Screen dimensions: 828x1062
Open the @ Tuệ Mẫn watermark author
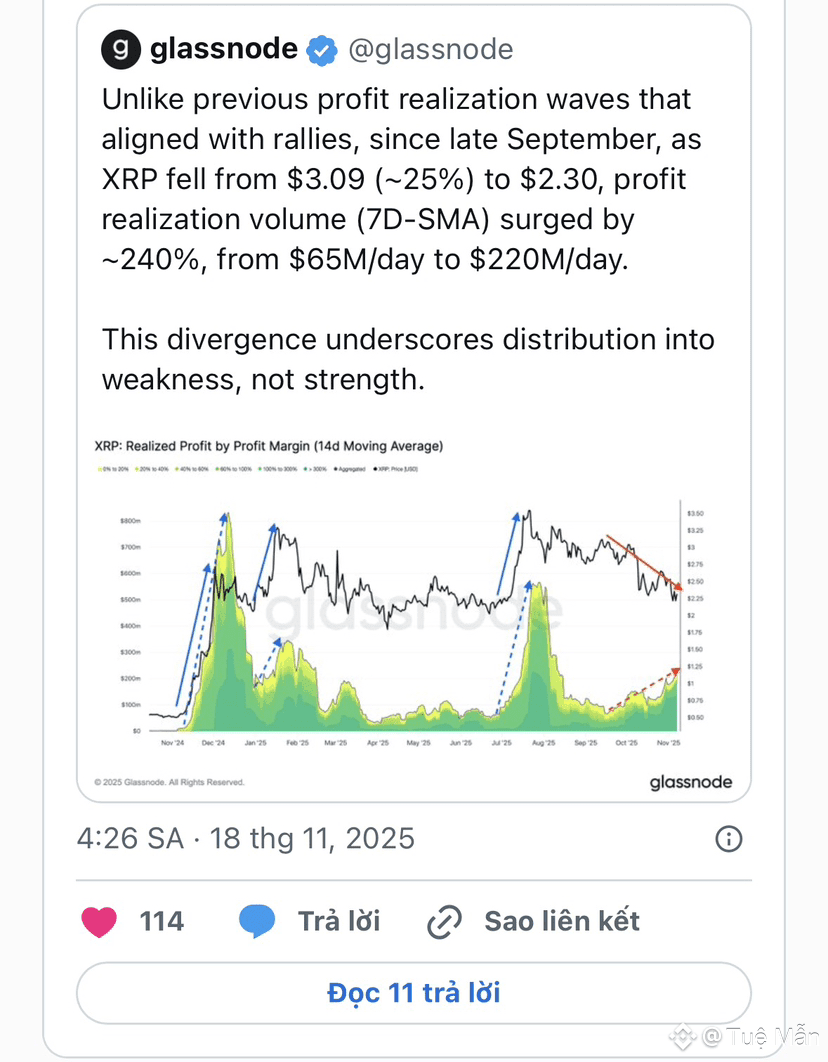pyautogui.click(x=760, y=1036)
